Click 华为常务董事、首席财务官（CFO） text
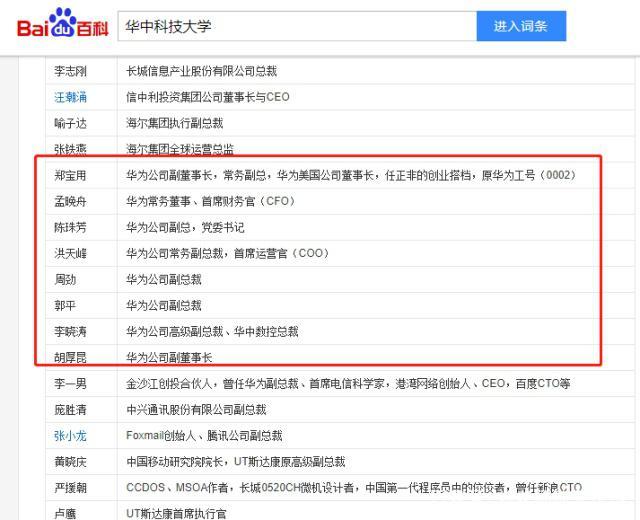This screenshot has width=640, height=520. 211,202
